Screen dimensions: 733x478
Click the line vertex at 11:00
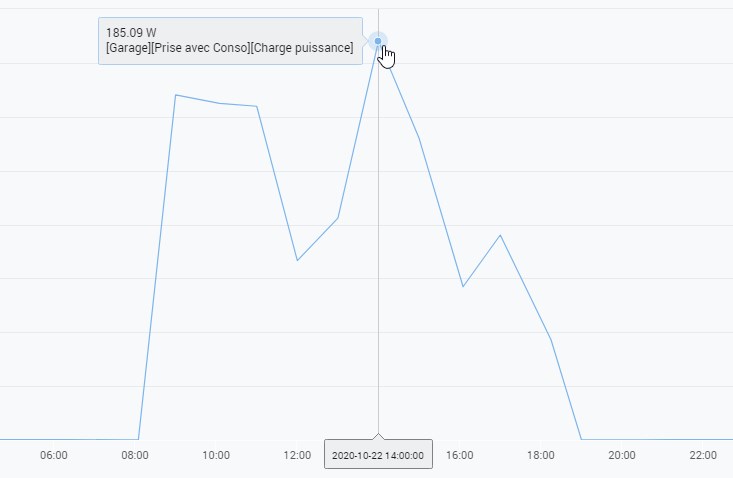[257, 106]
